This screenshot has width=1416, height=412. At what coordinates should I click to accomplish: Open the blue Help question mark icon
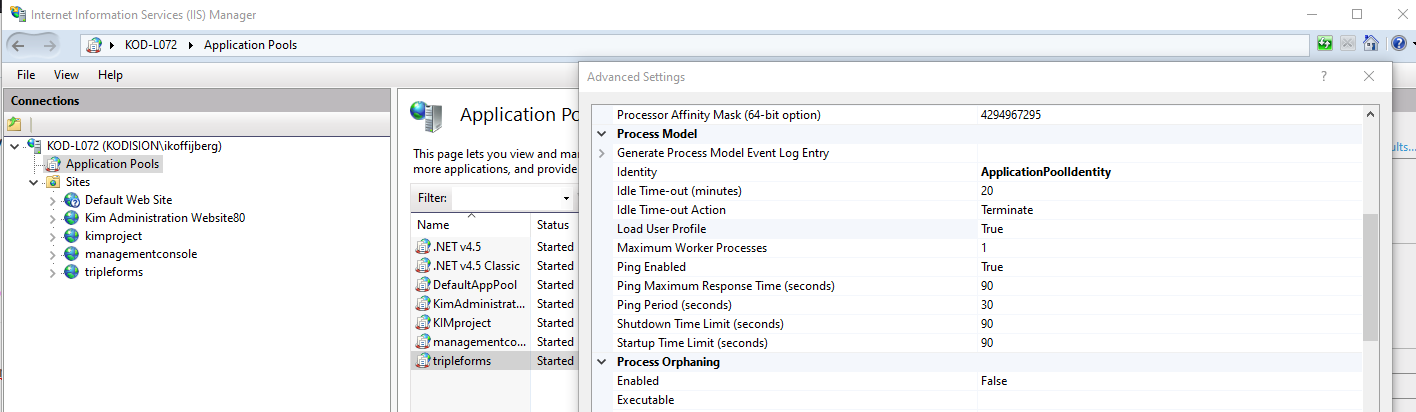coord(1398,44)
